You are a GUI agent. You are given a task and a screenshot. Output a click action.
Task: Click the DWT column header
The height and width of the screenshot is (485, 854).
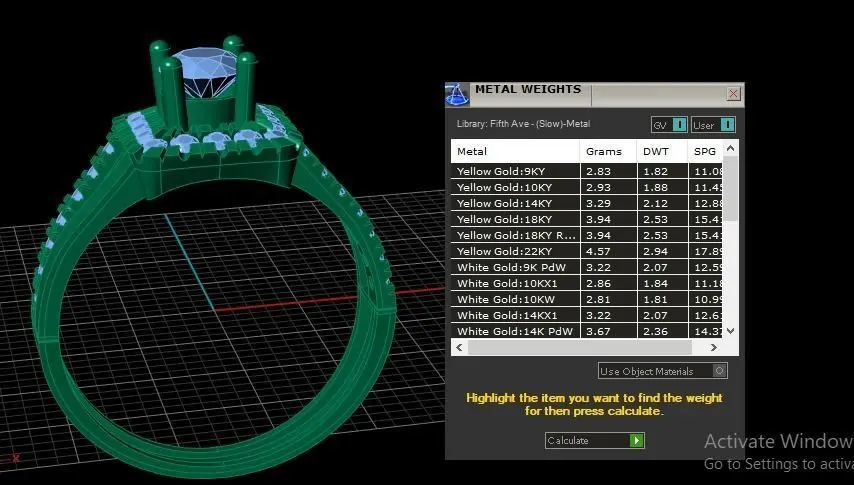coord(662,151)
